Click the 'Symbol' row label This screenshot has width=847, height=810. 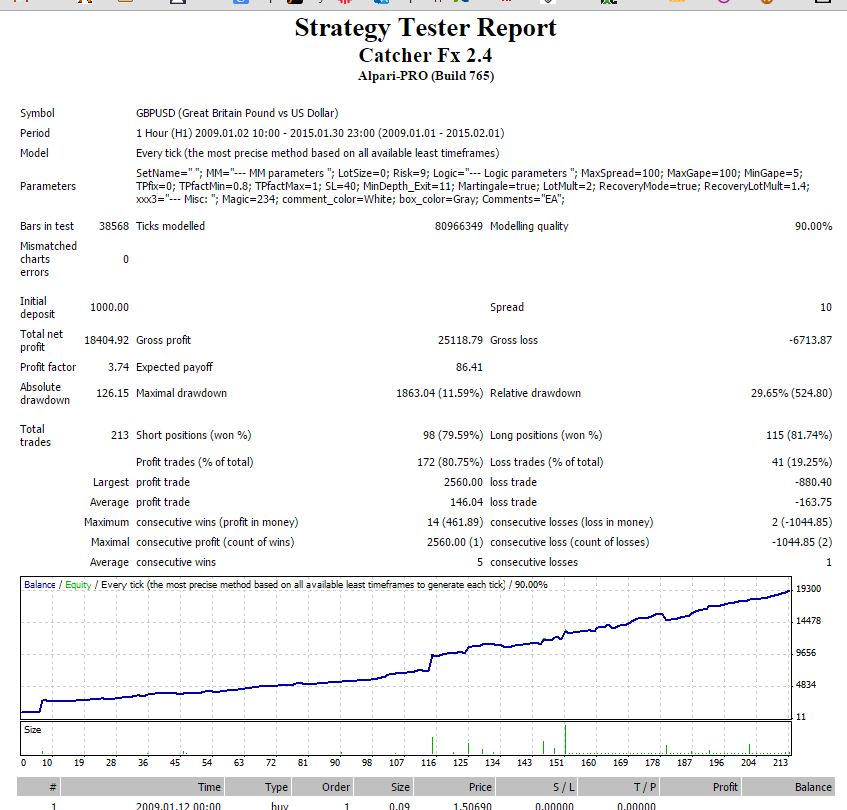37,113
